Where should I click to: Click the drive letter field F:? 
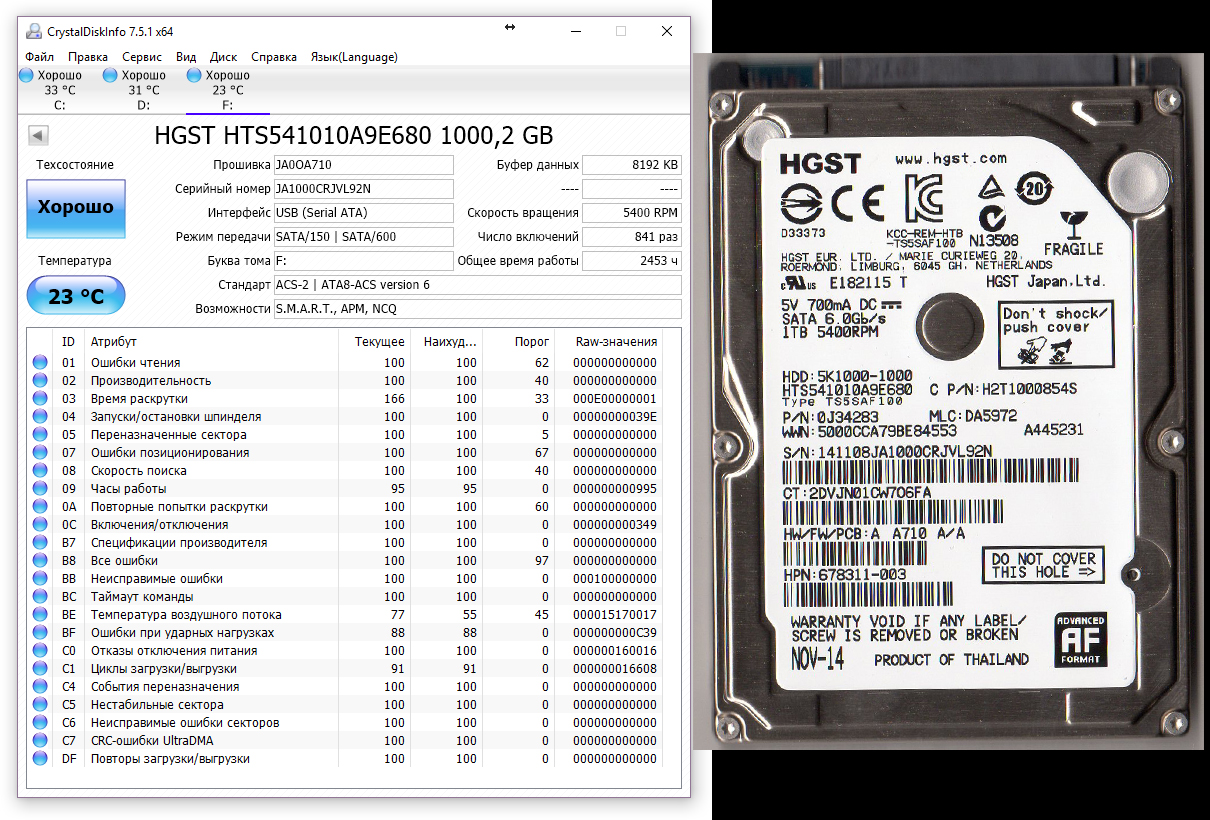(x=363, y=261)
